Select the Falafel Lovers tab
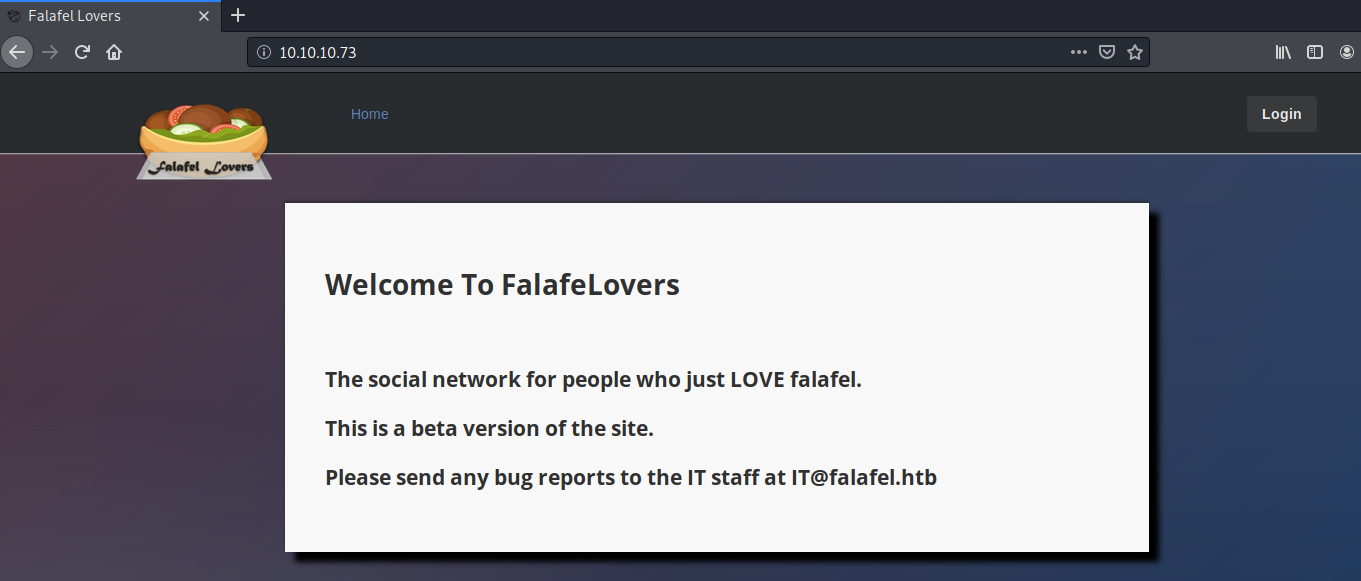This screenshot has height=581, width=1361. 90,16
